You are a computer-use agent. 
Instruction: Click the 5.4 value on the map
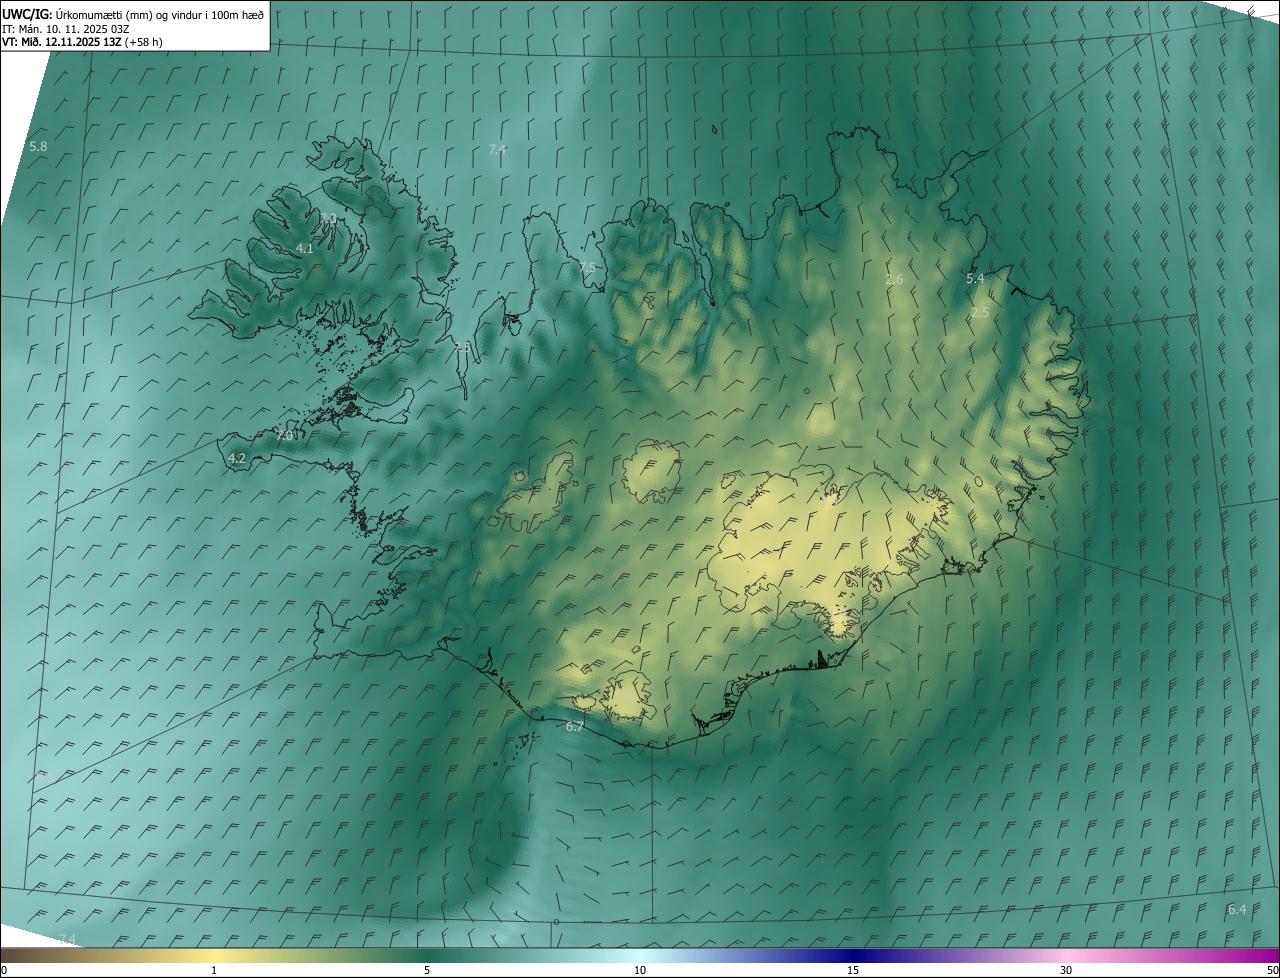tap(975, 279)
